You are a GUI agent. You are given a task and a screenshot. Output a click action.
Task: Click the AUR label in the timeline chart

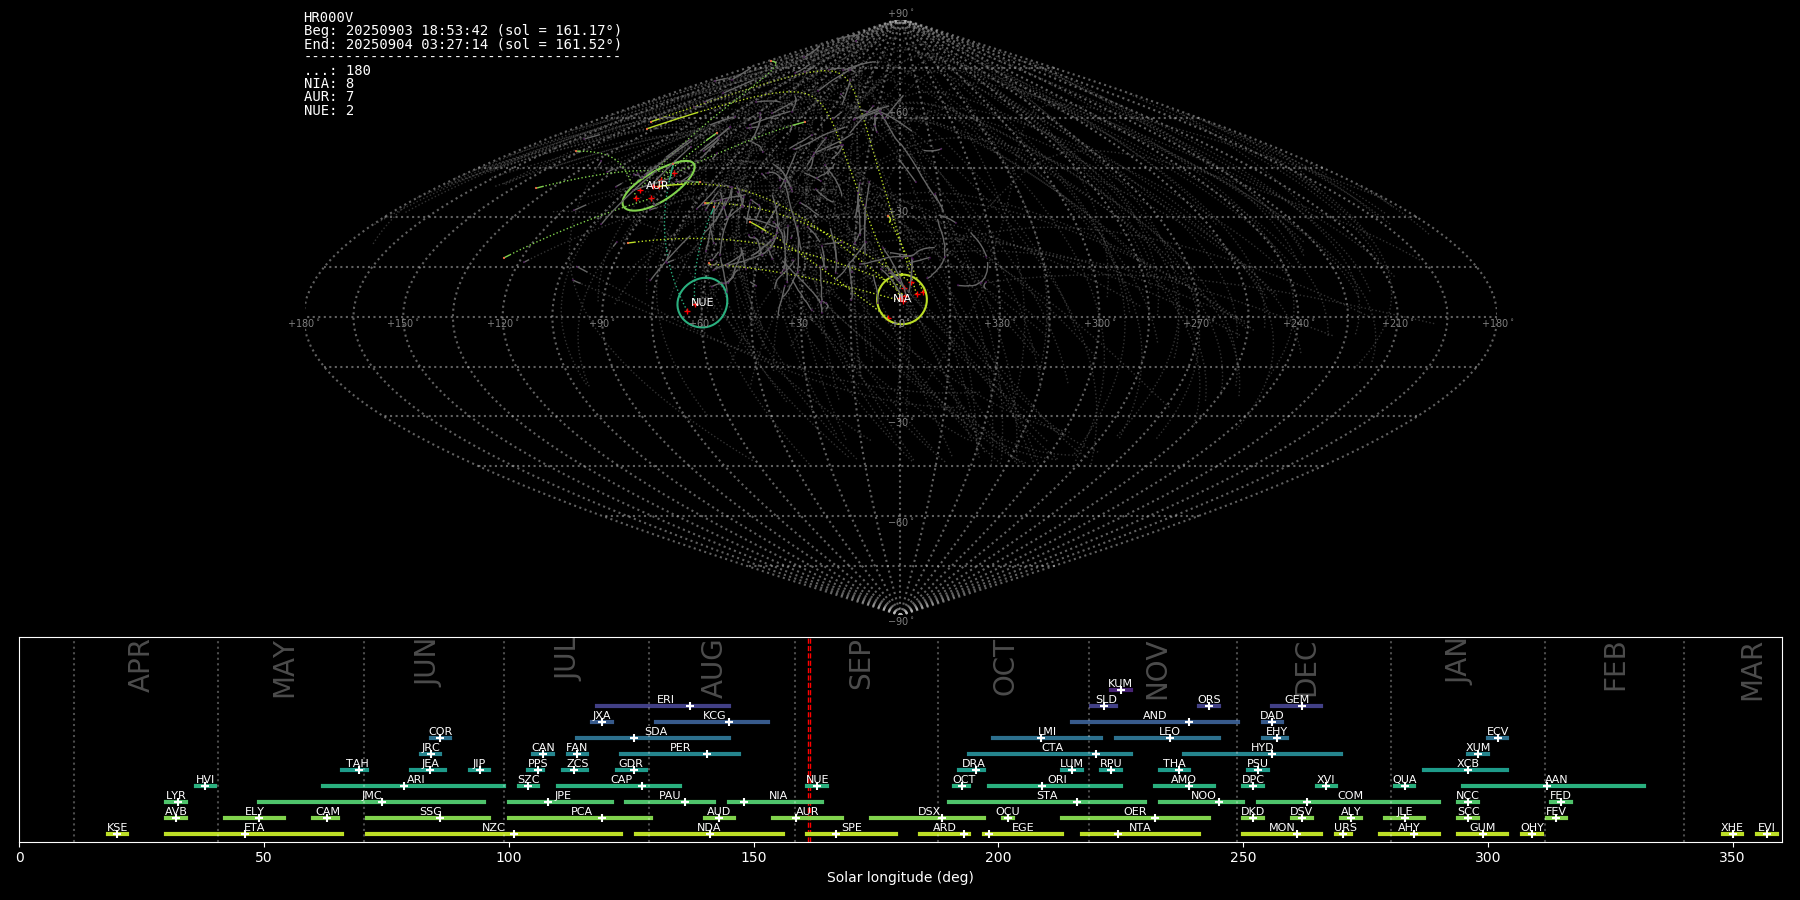[807, 811]
